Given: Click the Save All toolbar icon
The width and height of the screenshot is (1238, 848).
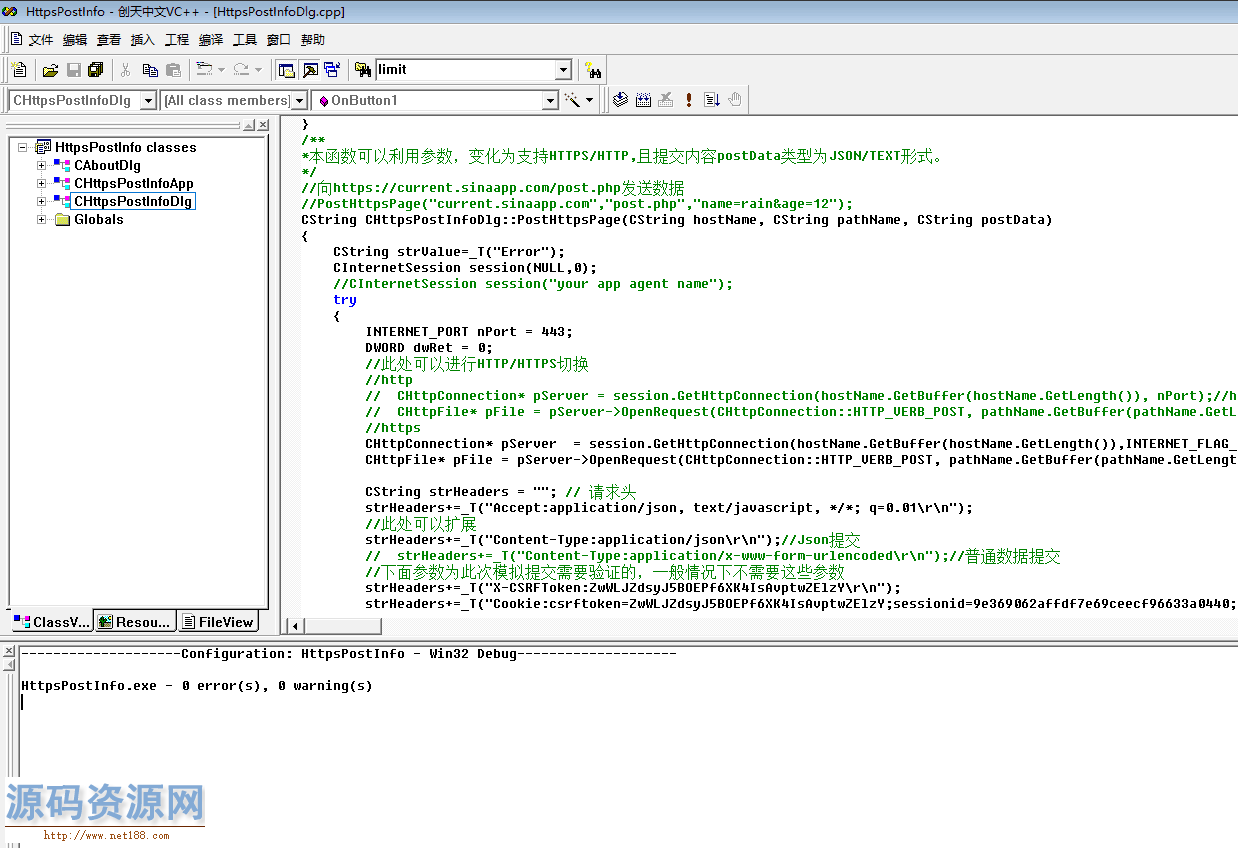Looking at the screenshot, I should tap(96, 70).
